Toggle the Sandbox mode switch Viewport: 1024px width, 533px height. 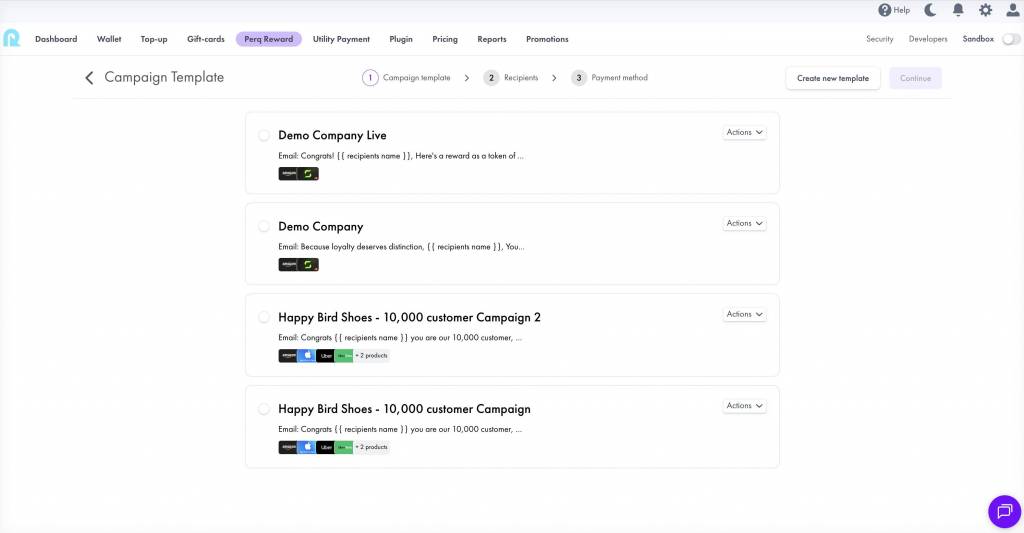[1011, 39]
